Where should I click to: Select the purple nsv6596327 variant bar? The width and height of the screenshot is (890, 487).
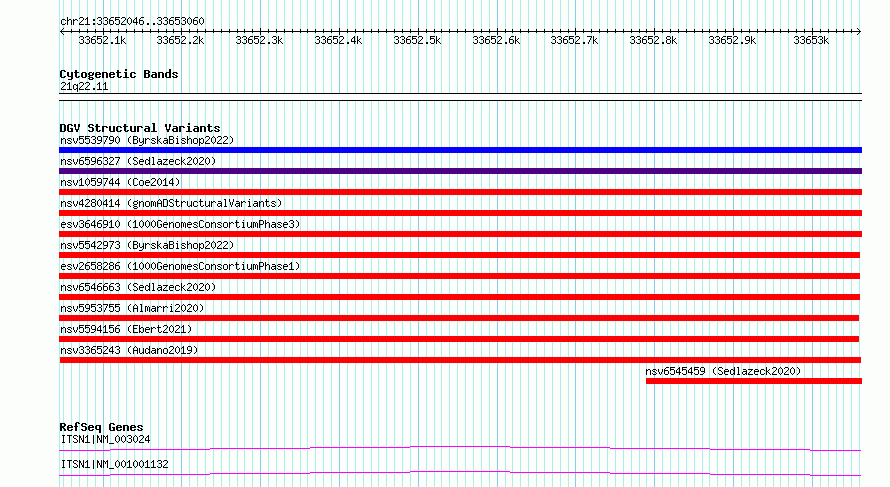pyautogui.click(x=460, y=171)
